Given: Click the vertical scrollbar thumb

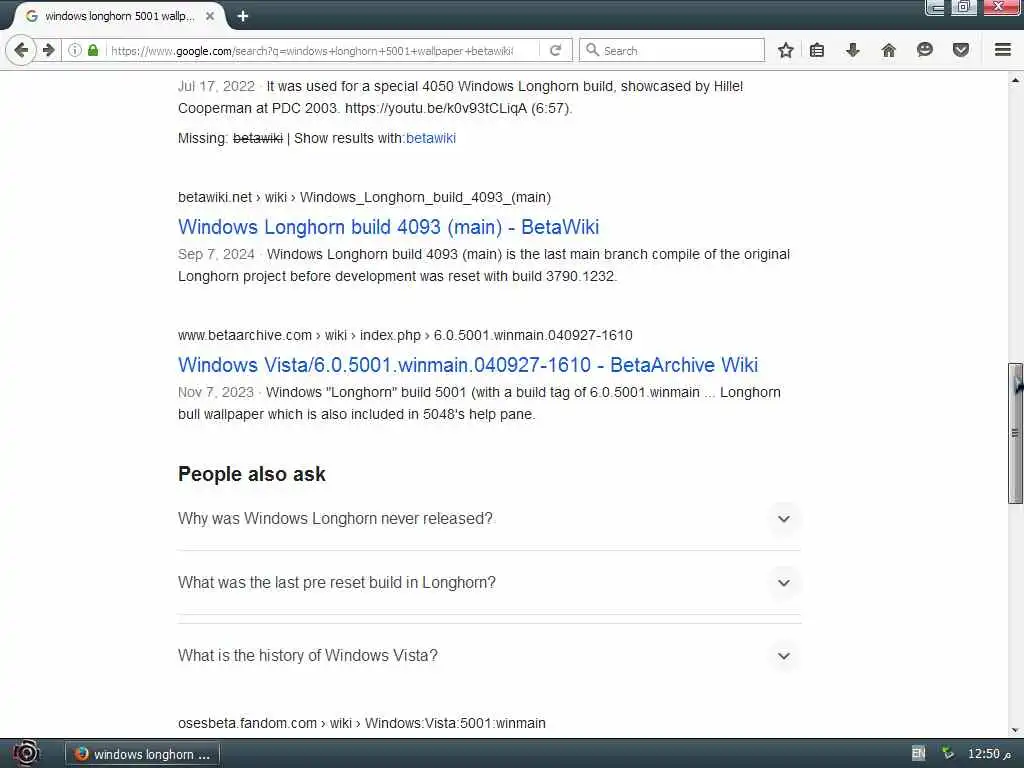Looking at the screenshot, I should (1014, 433).
